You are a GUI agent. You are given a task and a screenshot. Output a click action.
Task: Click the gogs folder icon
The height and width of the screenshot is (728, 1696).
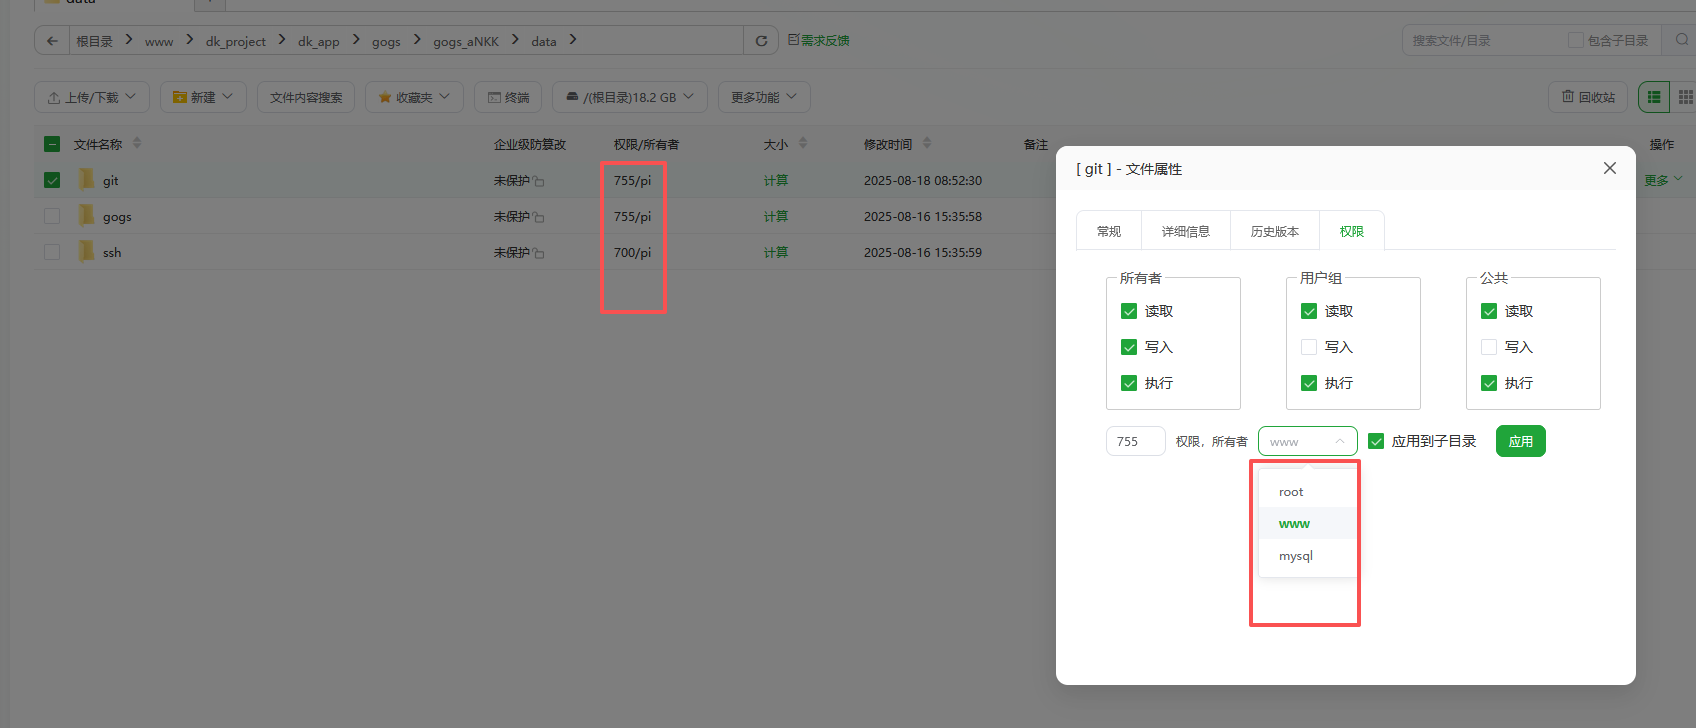[86, 216]
